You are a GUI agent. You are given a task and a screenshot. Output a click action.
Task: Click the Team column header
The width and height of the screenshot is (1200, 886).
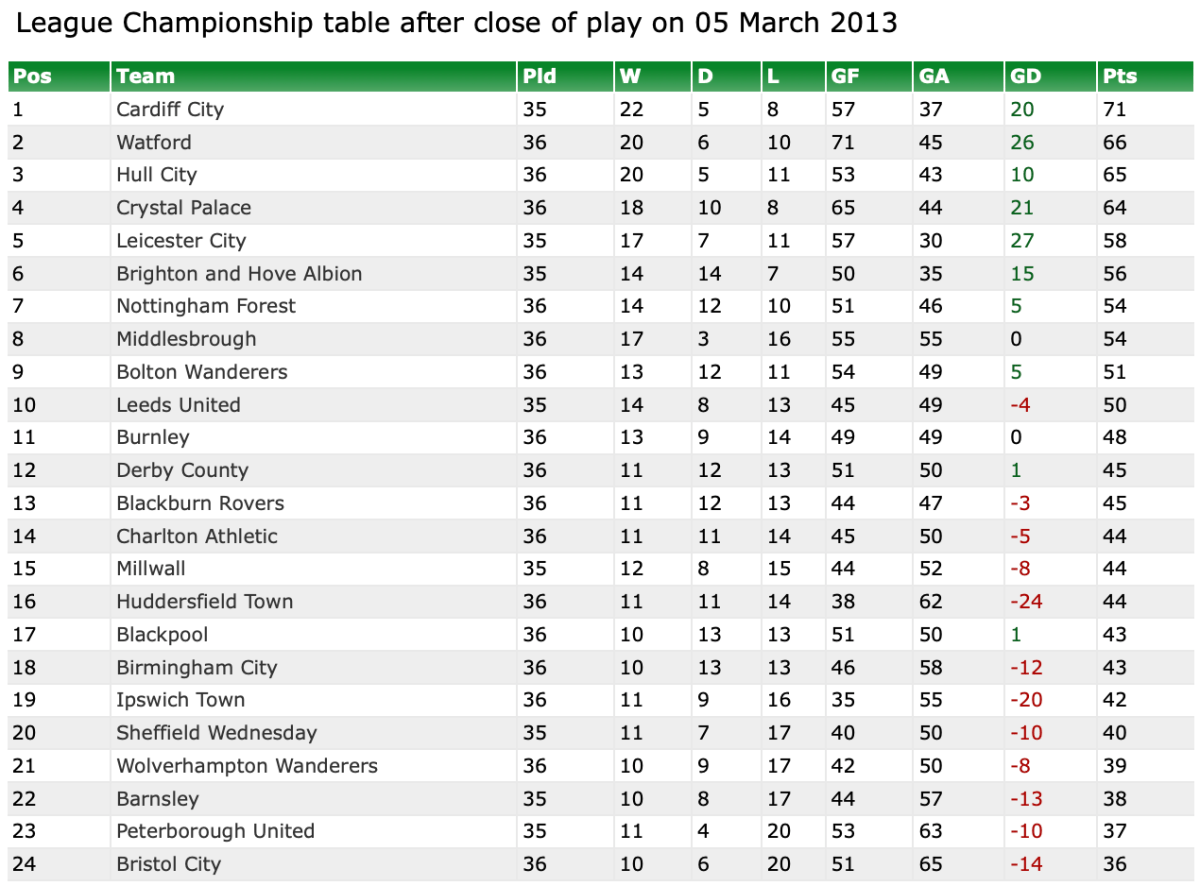(146, 77)
